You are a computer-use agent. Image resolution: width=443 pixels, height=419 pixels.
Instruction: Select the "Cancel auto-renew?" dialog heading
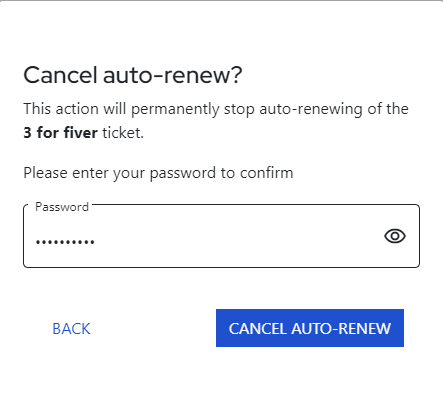(133, 75)
